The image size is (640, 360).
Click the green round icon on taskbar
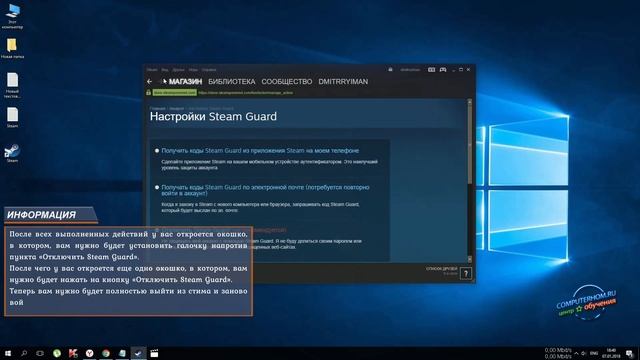tap(57, 353)
